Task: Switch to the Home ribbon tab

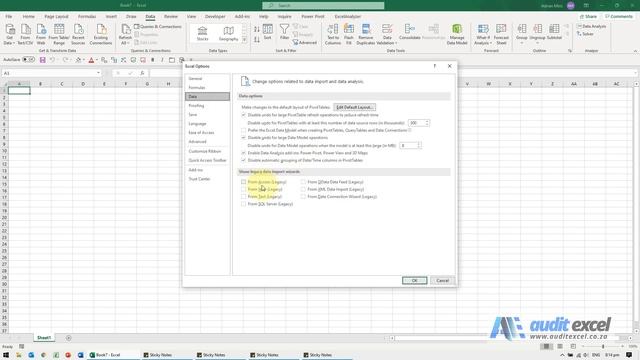Action: click(29, 16)
